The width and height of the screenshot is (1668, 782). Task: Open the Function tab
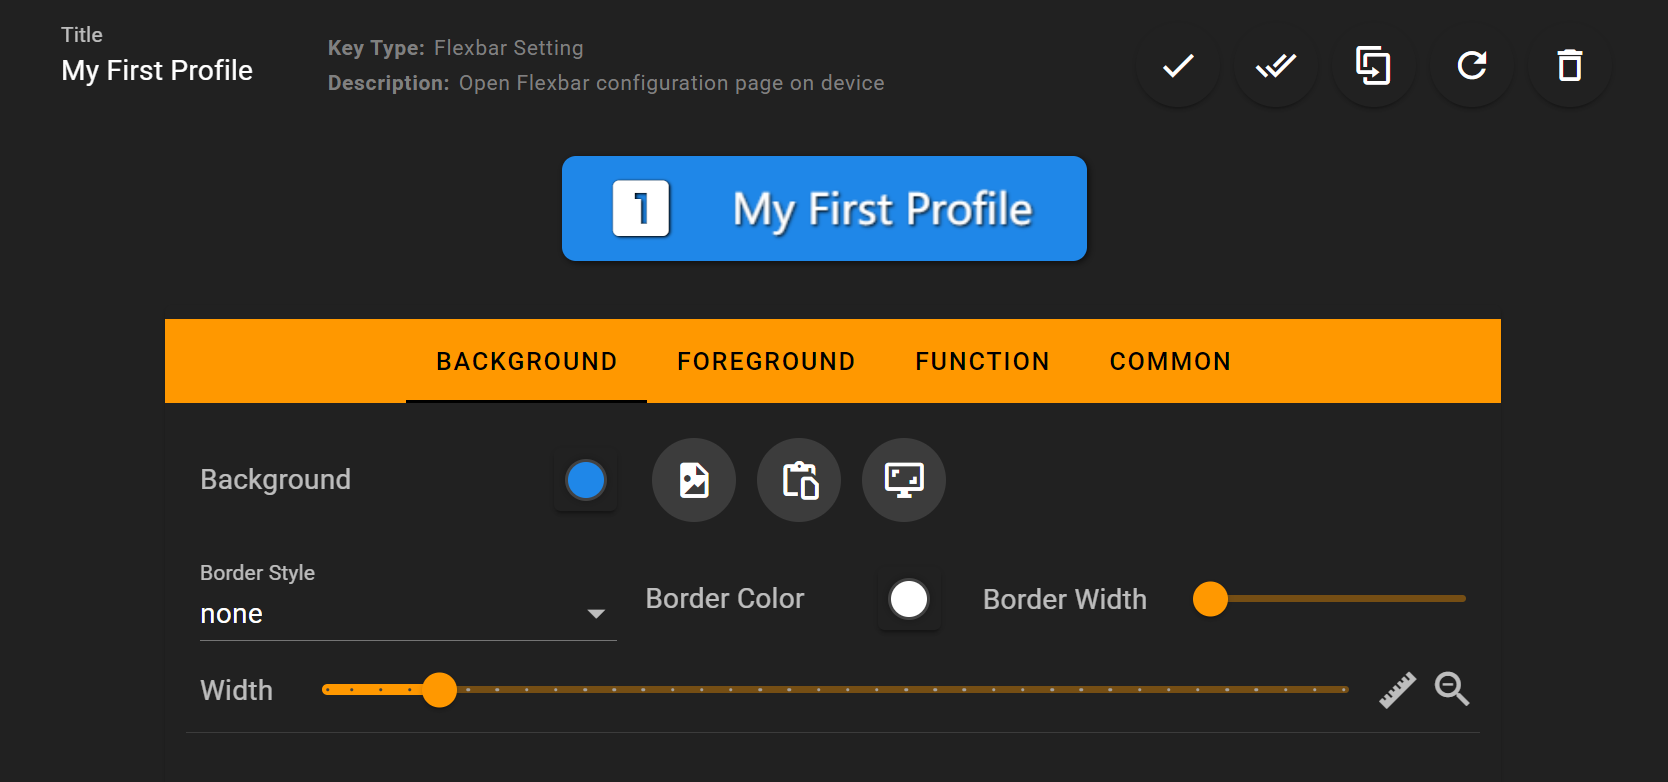coord(982,361)
